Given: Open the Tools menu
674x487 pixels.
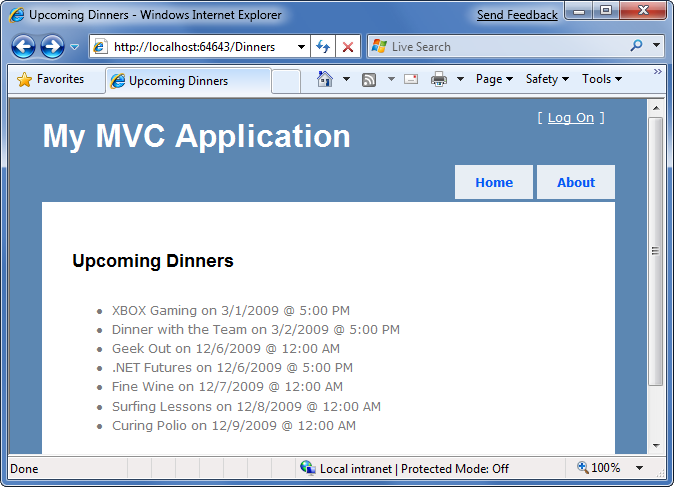Looking at the screenshot, I should click(x=601, y=80).
